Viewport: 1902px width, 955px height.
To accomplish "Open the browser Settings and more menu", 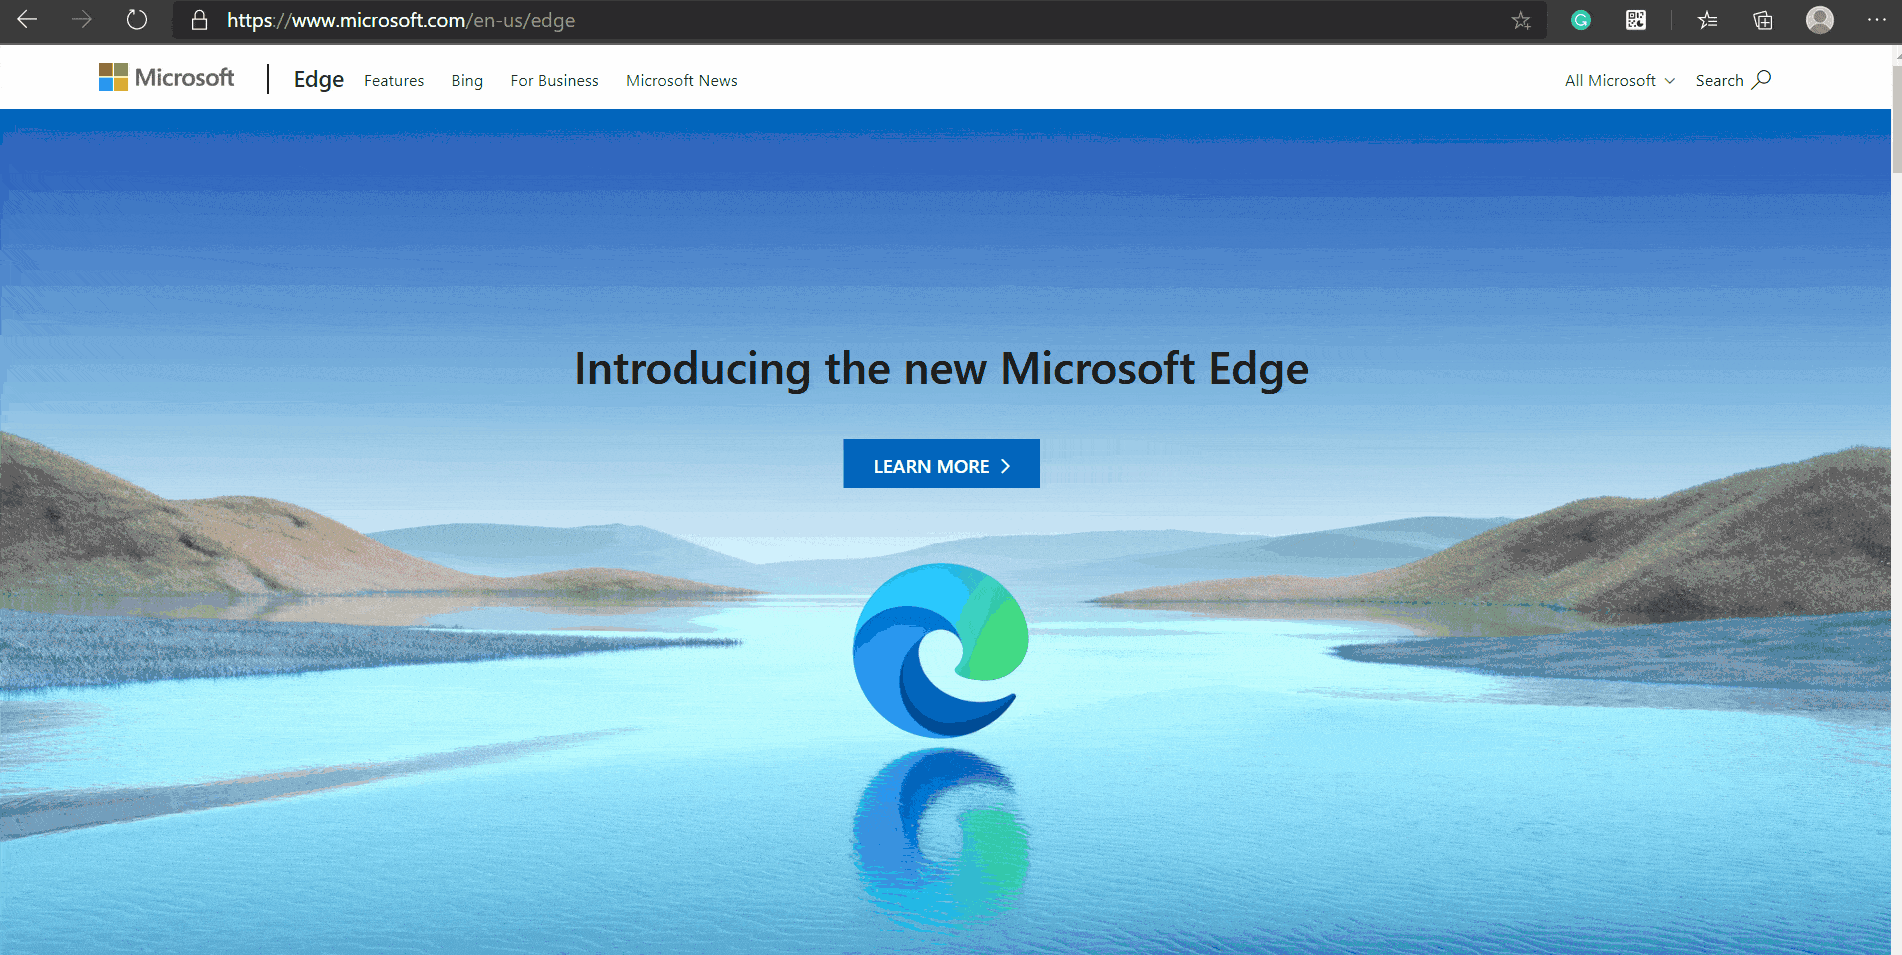I will pos(1877,20).
